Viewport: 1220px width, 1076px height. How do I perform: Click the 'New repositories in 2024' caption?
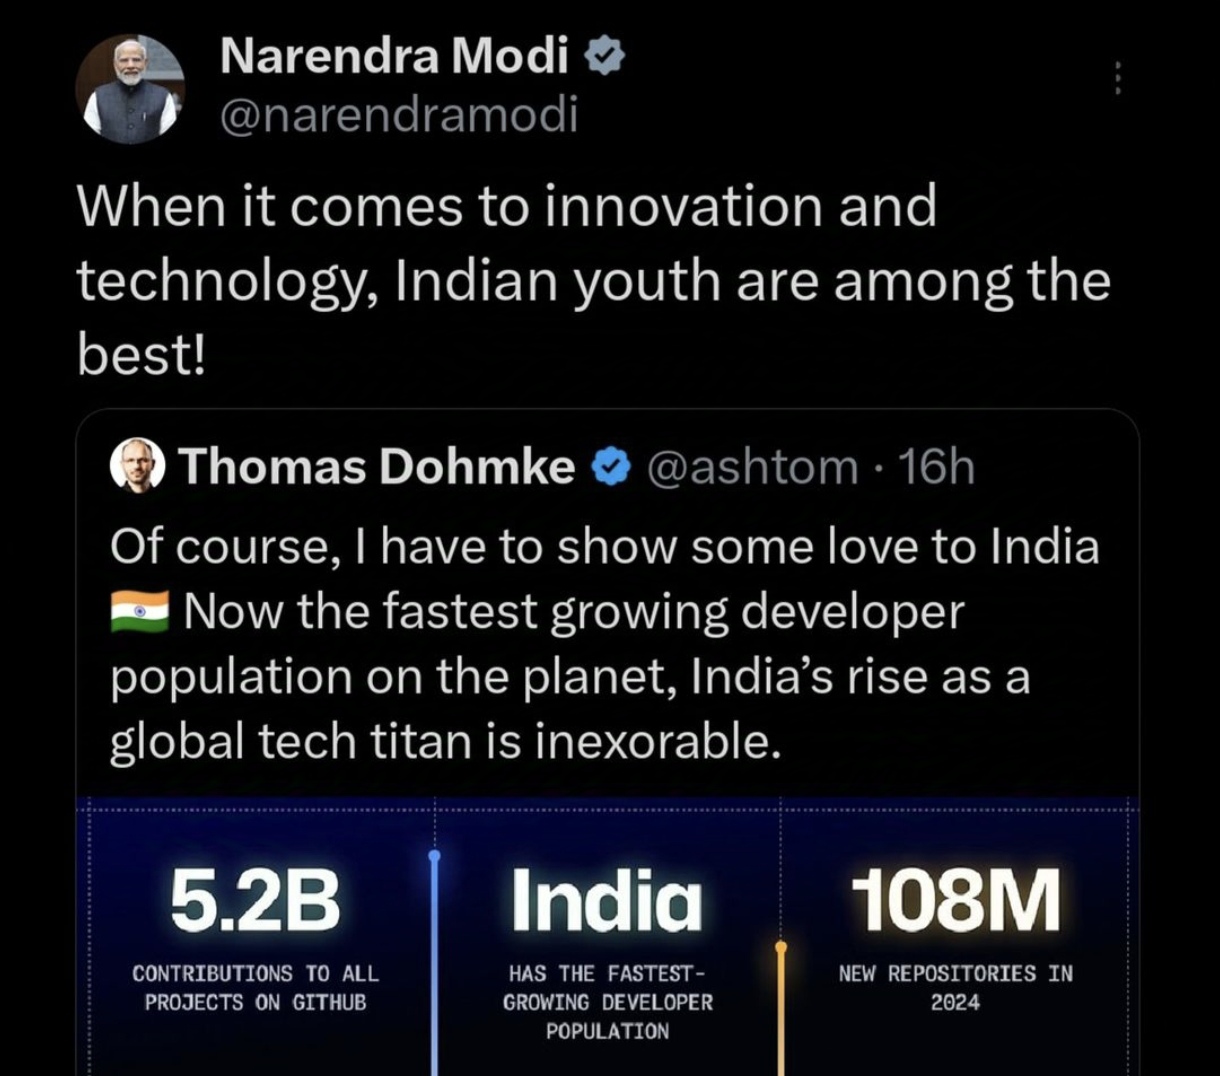[x=955, y=987]
